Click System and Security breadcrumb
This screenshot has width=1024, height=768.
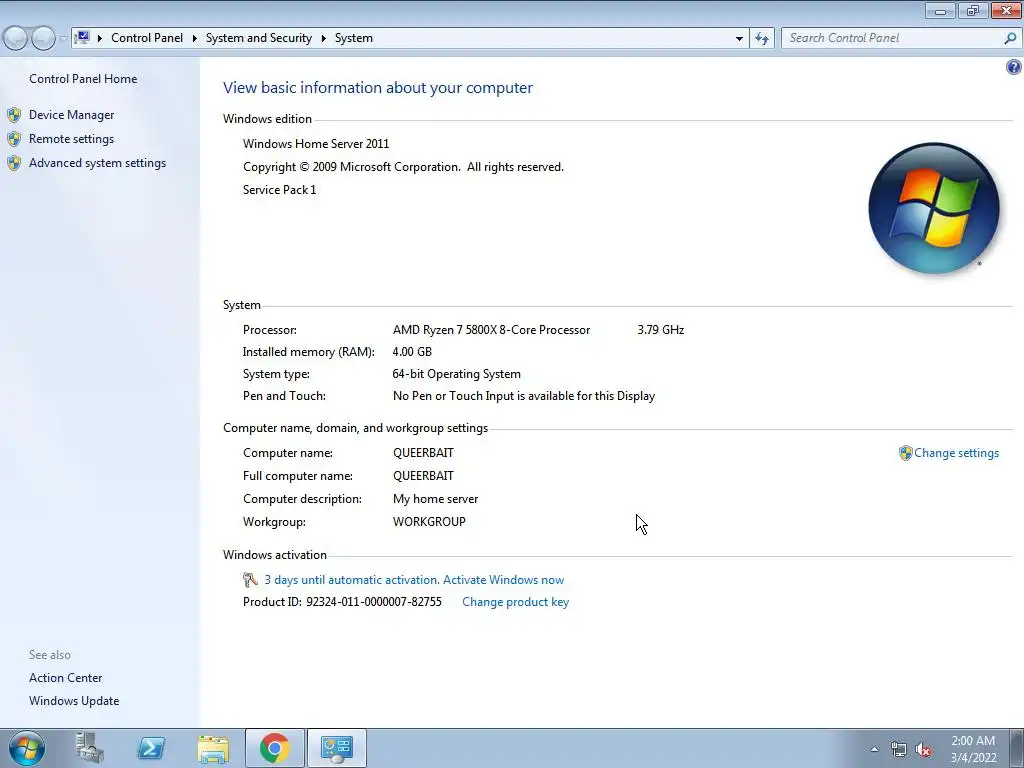259,38
